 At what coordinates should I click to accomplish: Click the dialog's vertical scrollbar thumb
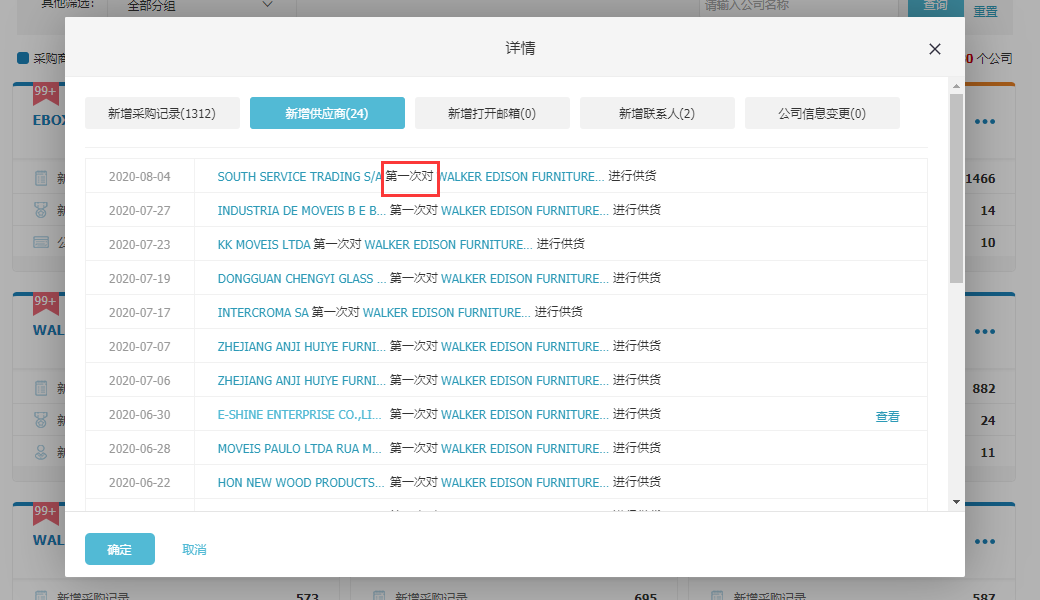[956, 190]
